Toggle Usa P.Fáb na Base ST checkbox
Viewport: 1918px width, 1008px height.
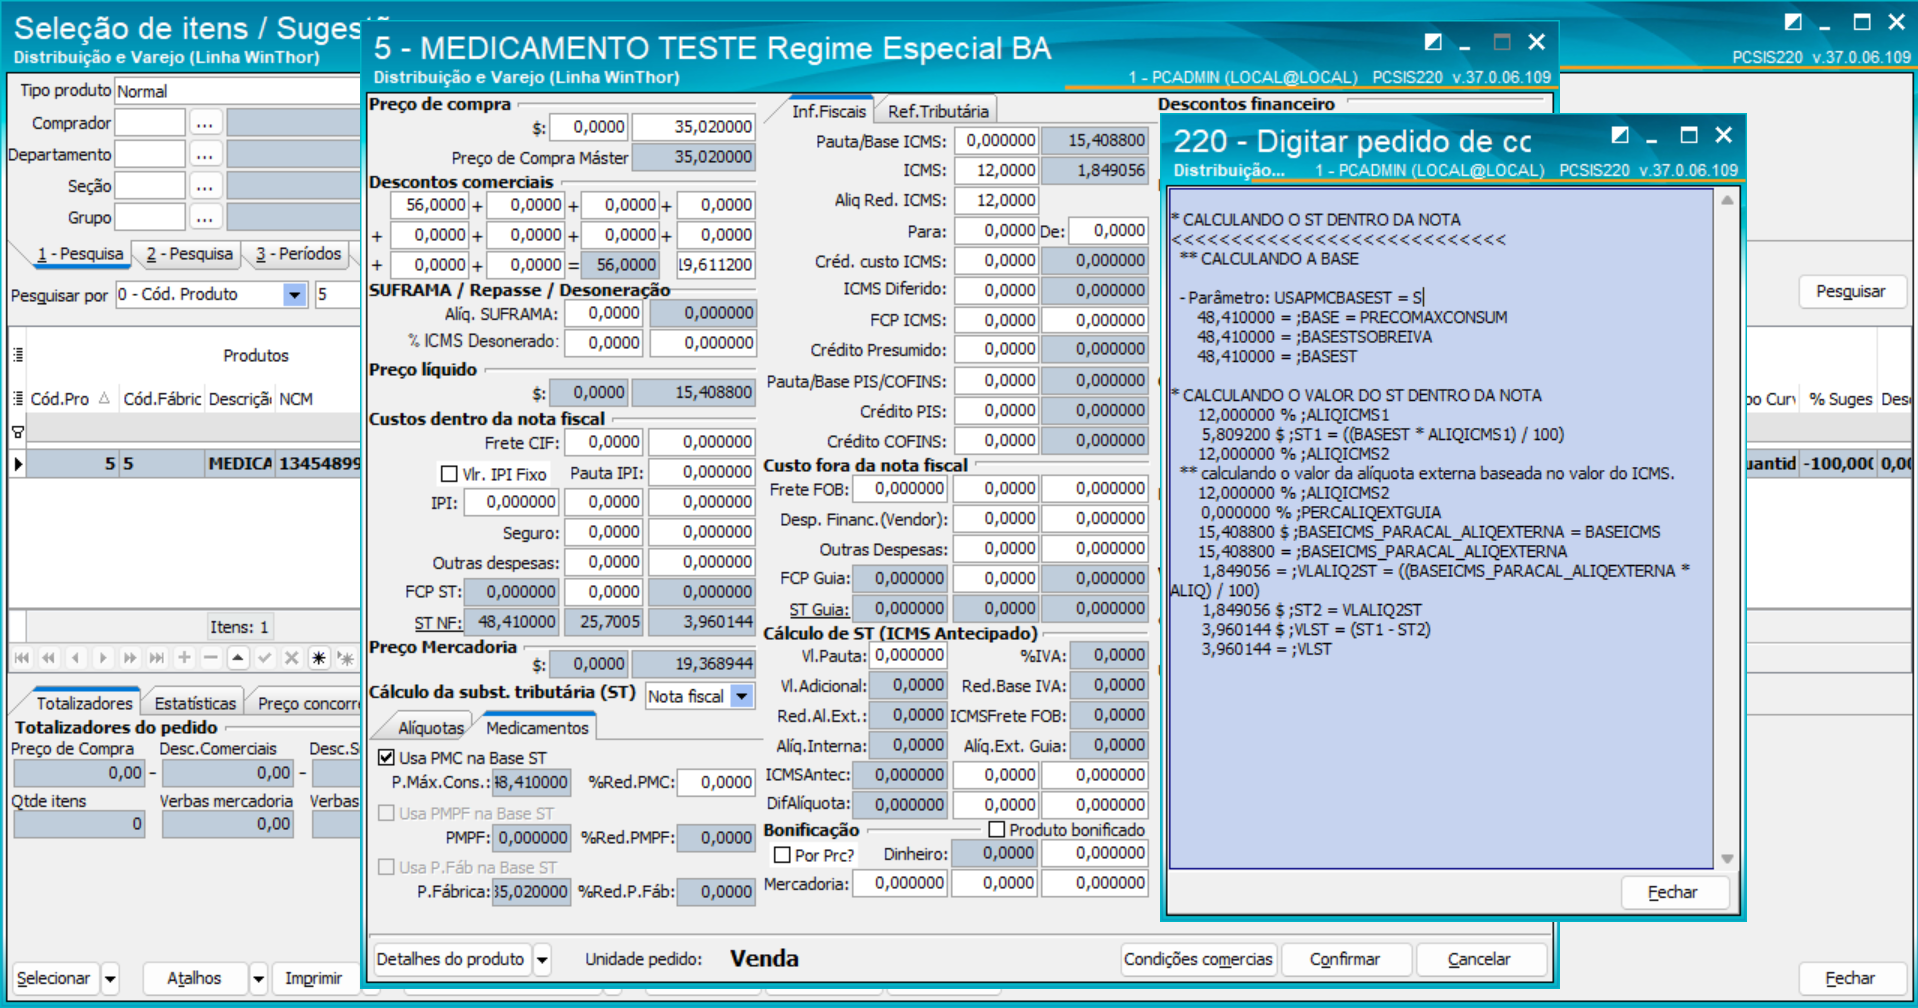tap(386, 867)
